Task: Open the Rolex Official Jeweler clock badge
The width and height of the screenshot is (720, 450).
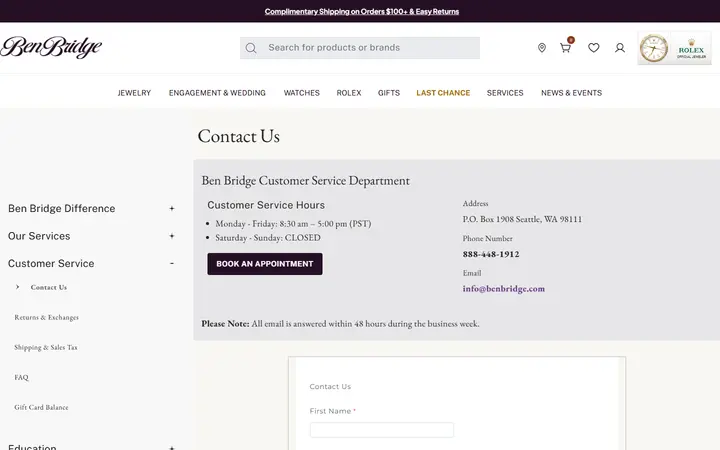Action: (x=674, y=48)
